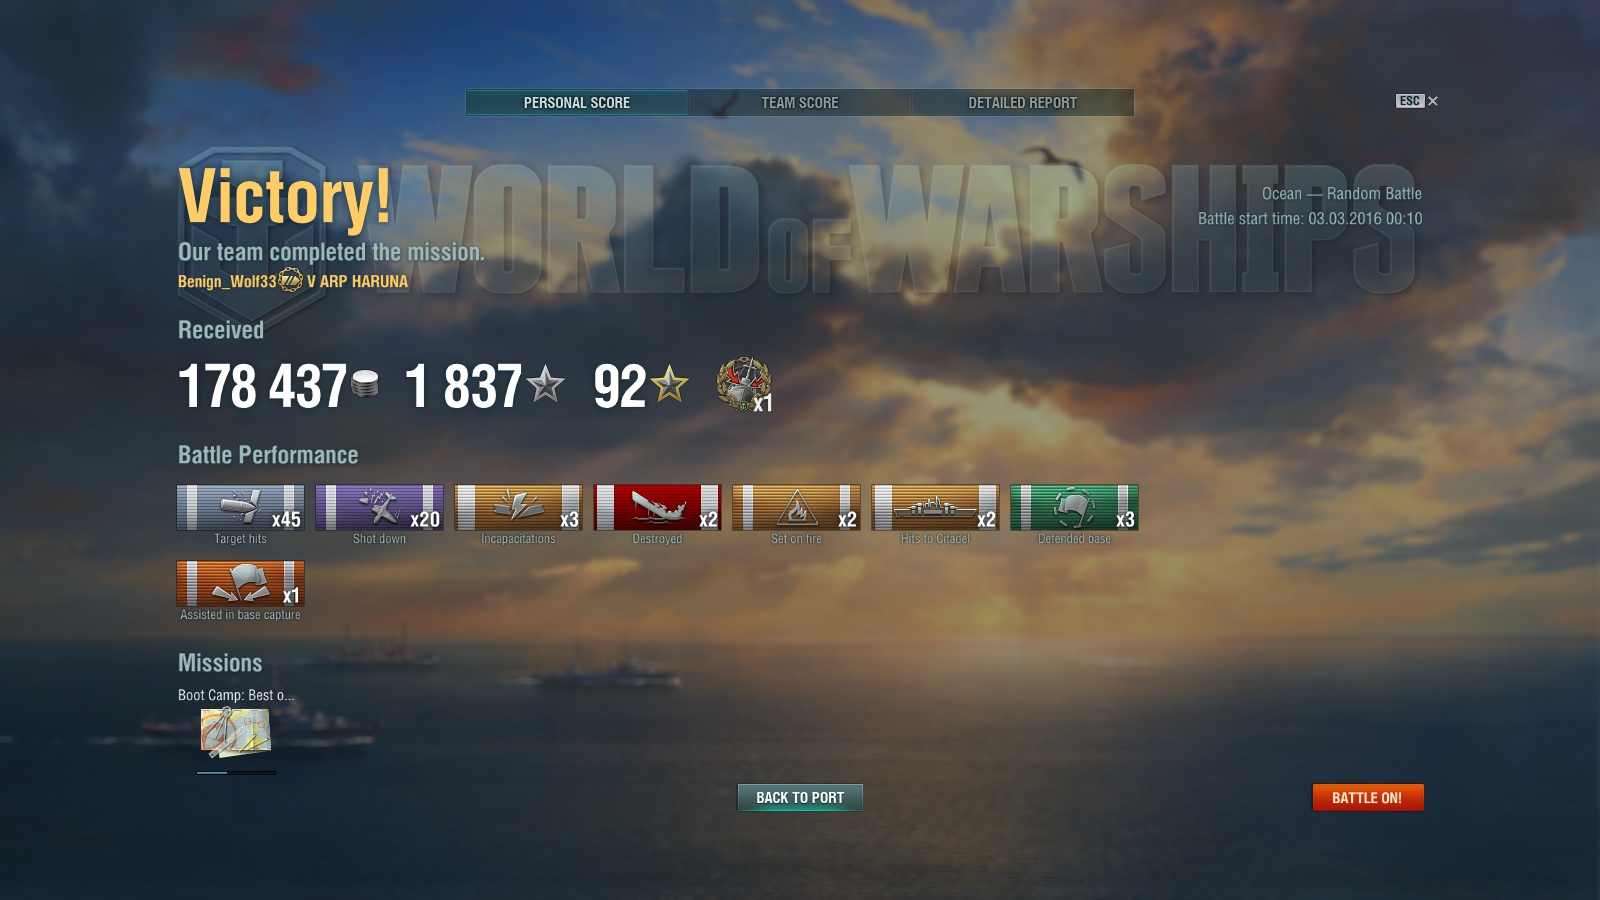Click the Incapacitations ribbon badge

coord(518,508)
